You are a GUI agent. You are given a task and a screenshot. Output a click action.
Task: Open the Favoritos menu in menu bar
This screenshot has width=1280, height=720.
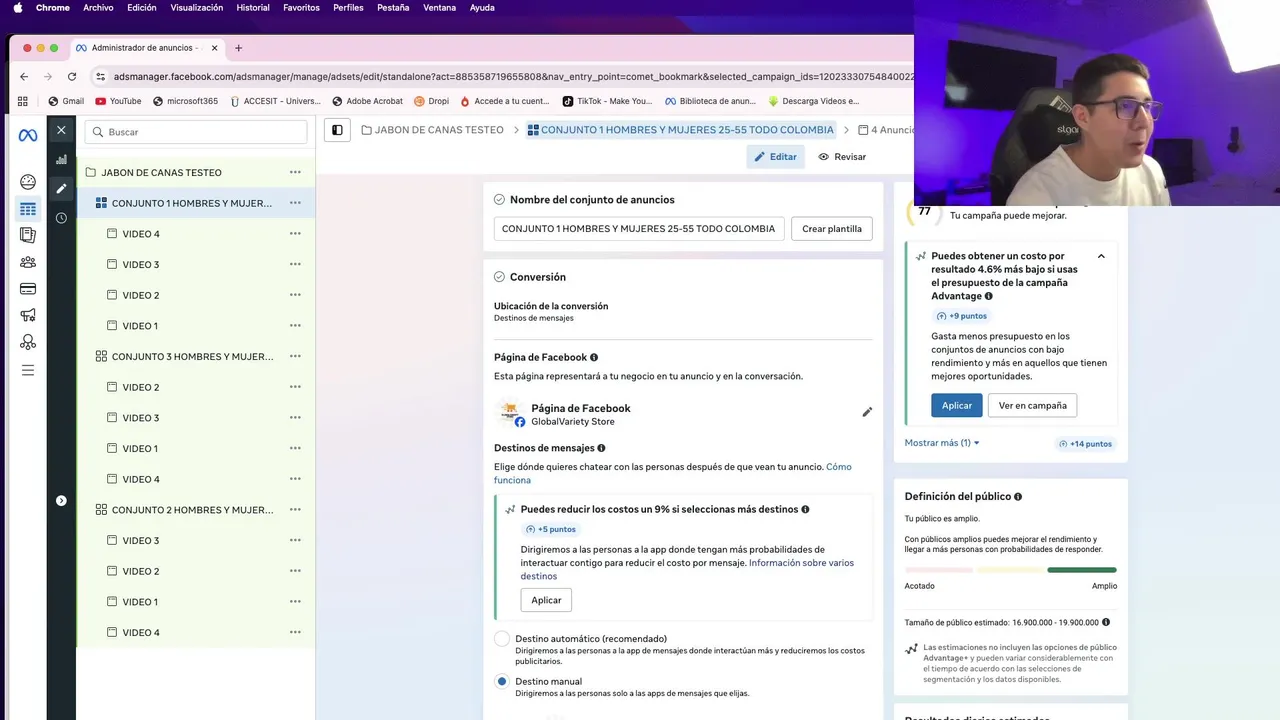point(301,7)
